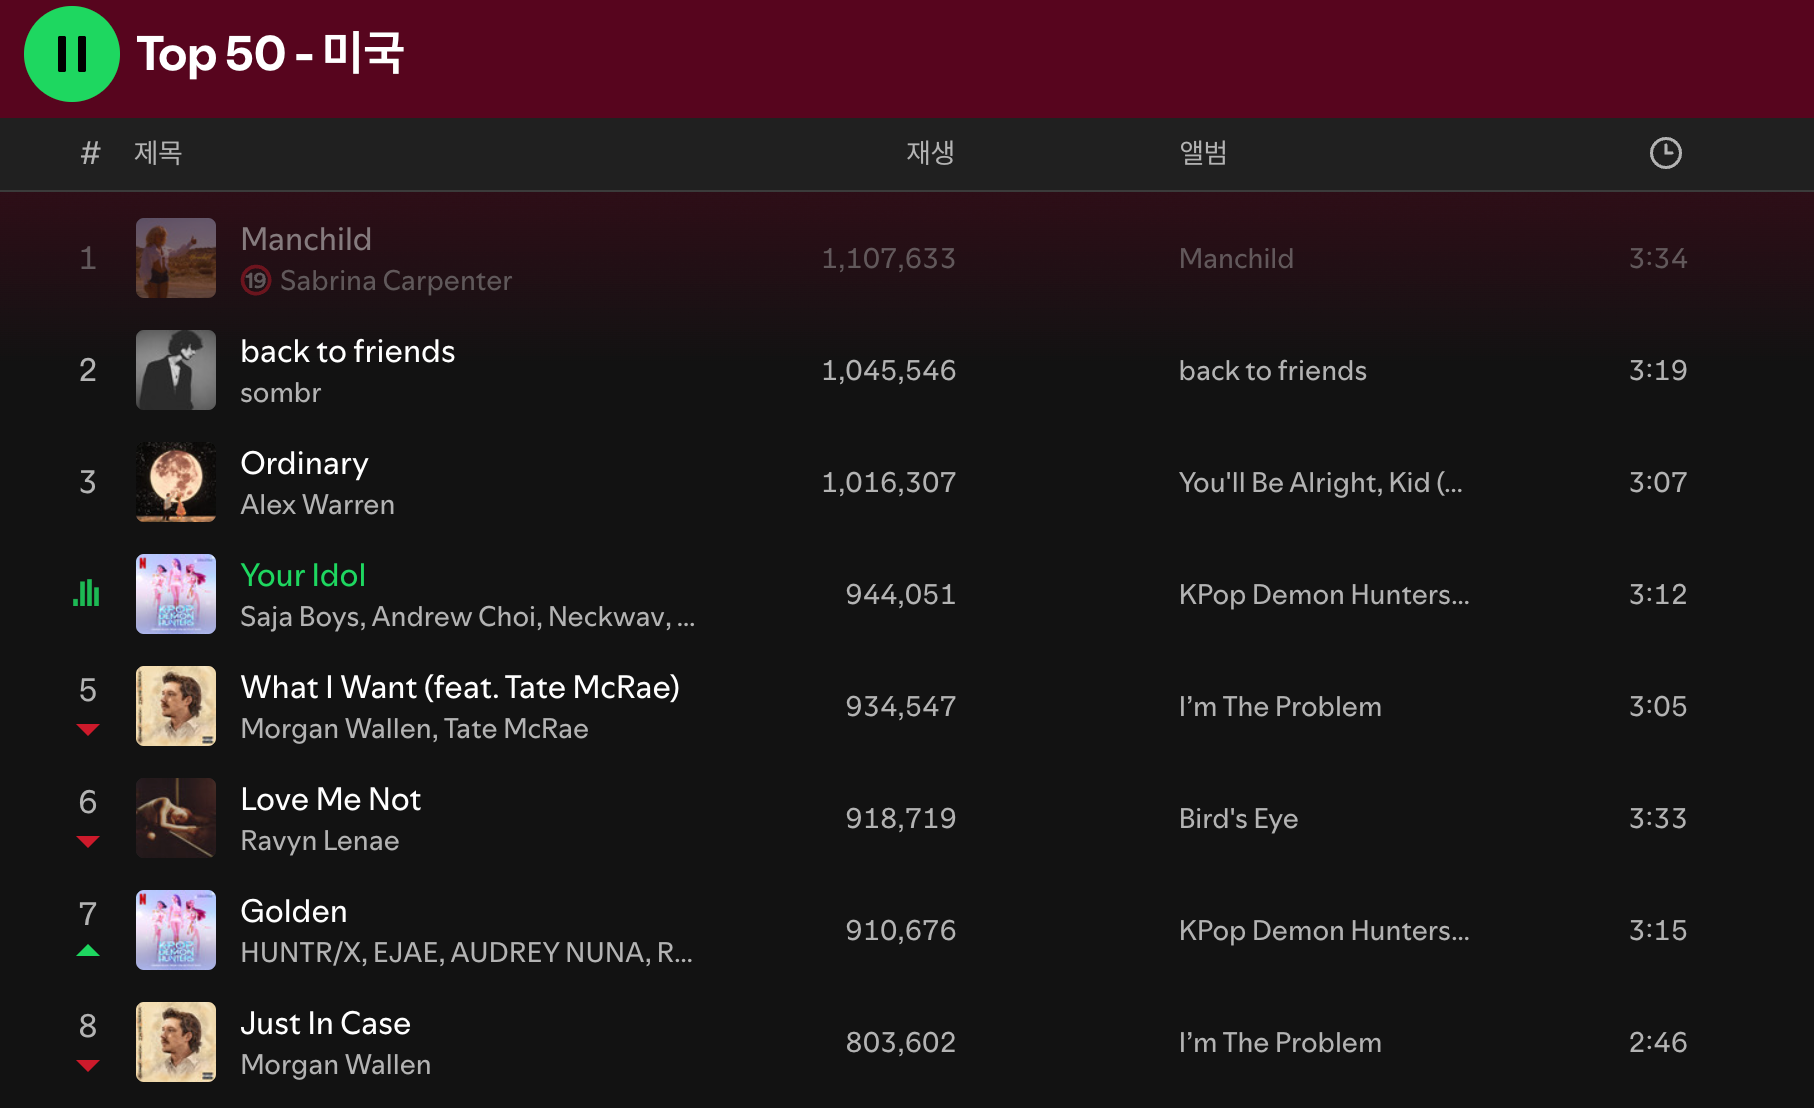The height and width of the screenshot is (1108, 1814).
Task: Click the Love Me Not cover image
Action: point(176,818)
